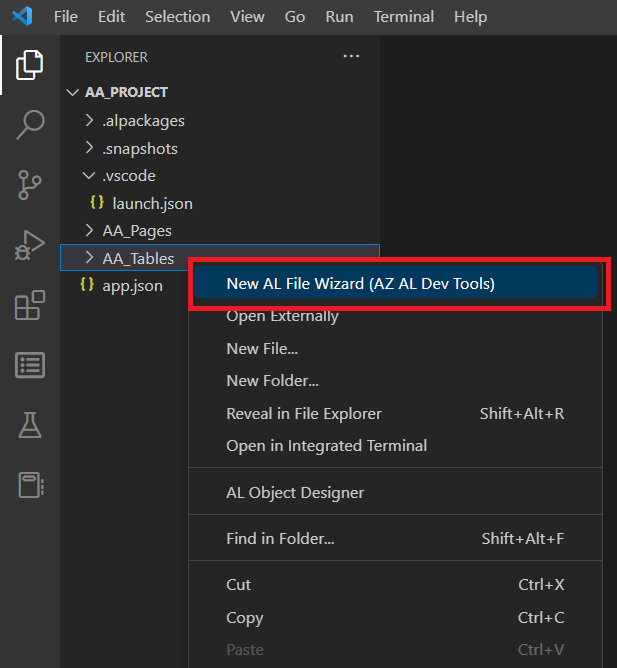
Task: Choose Reveal in File Explorer
Action: click(395, 413)
